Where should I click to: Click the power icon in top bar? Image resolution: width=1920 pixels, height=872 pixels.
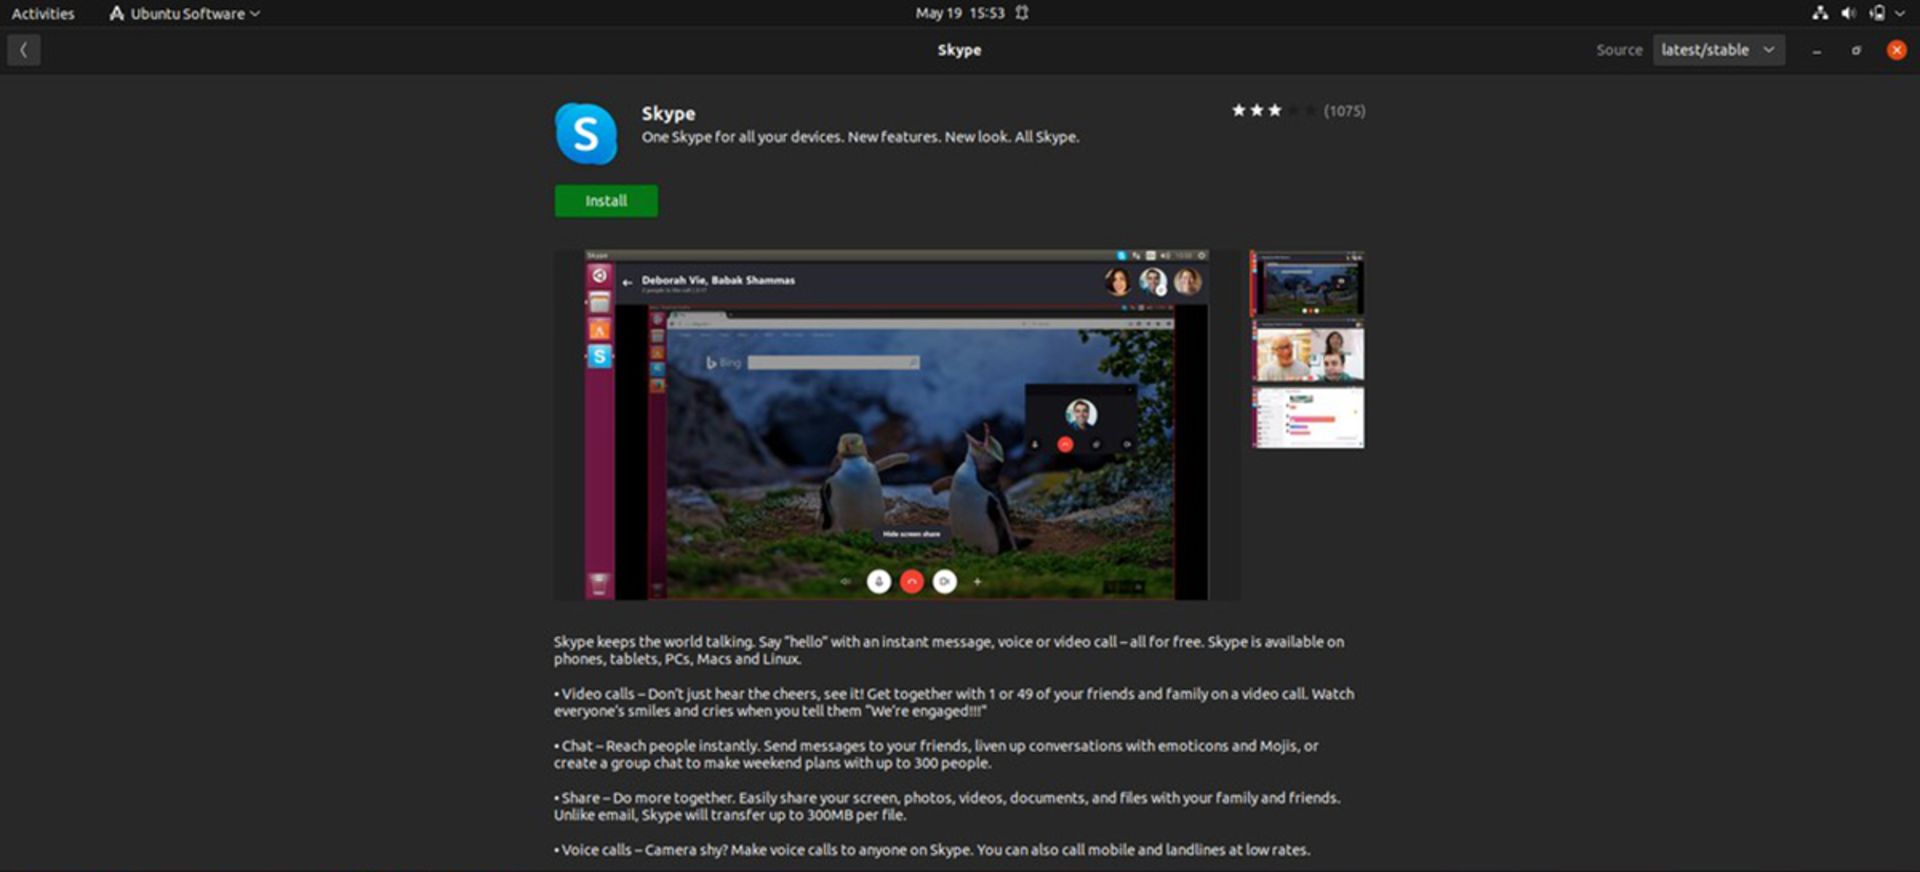pyautogui.click(x=1877, y=13)
